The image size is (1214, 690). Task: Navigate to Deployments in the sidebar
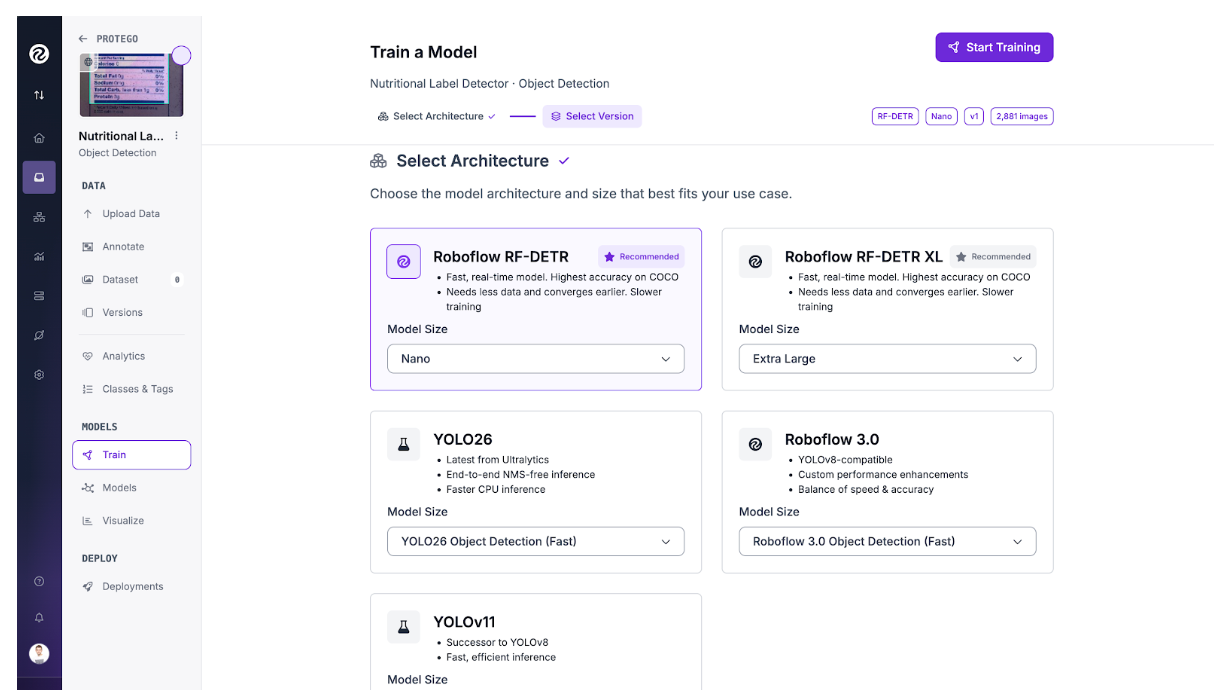tap(132, 587)
